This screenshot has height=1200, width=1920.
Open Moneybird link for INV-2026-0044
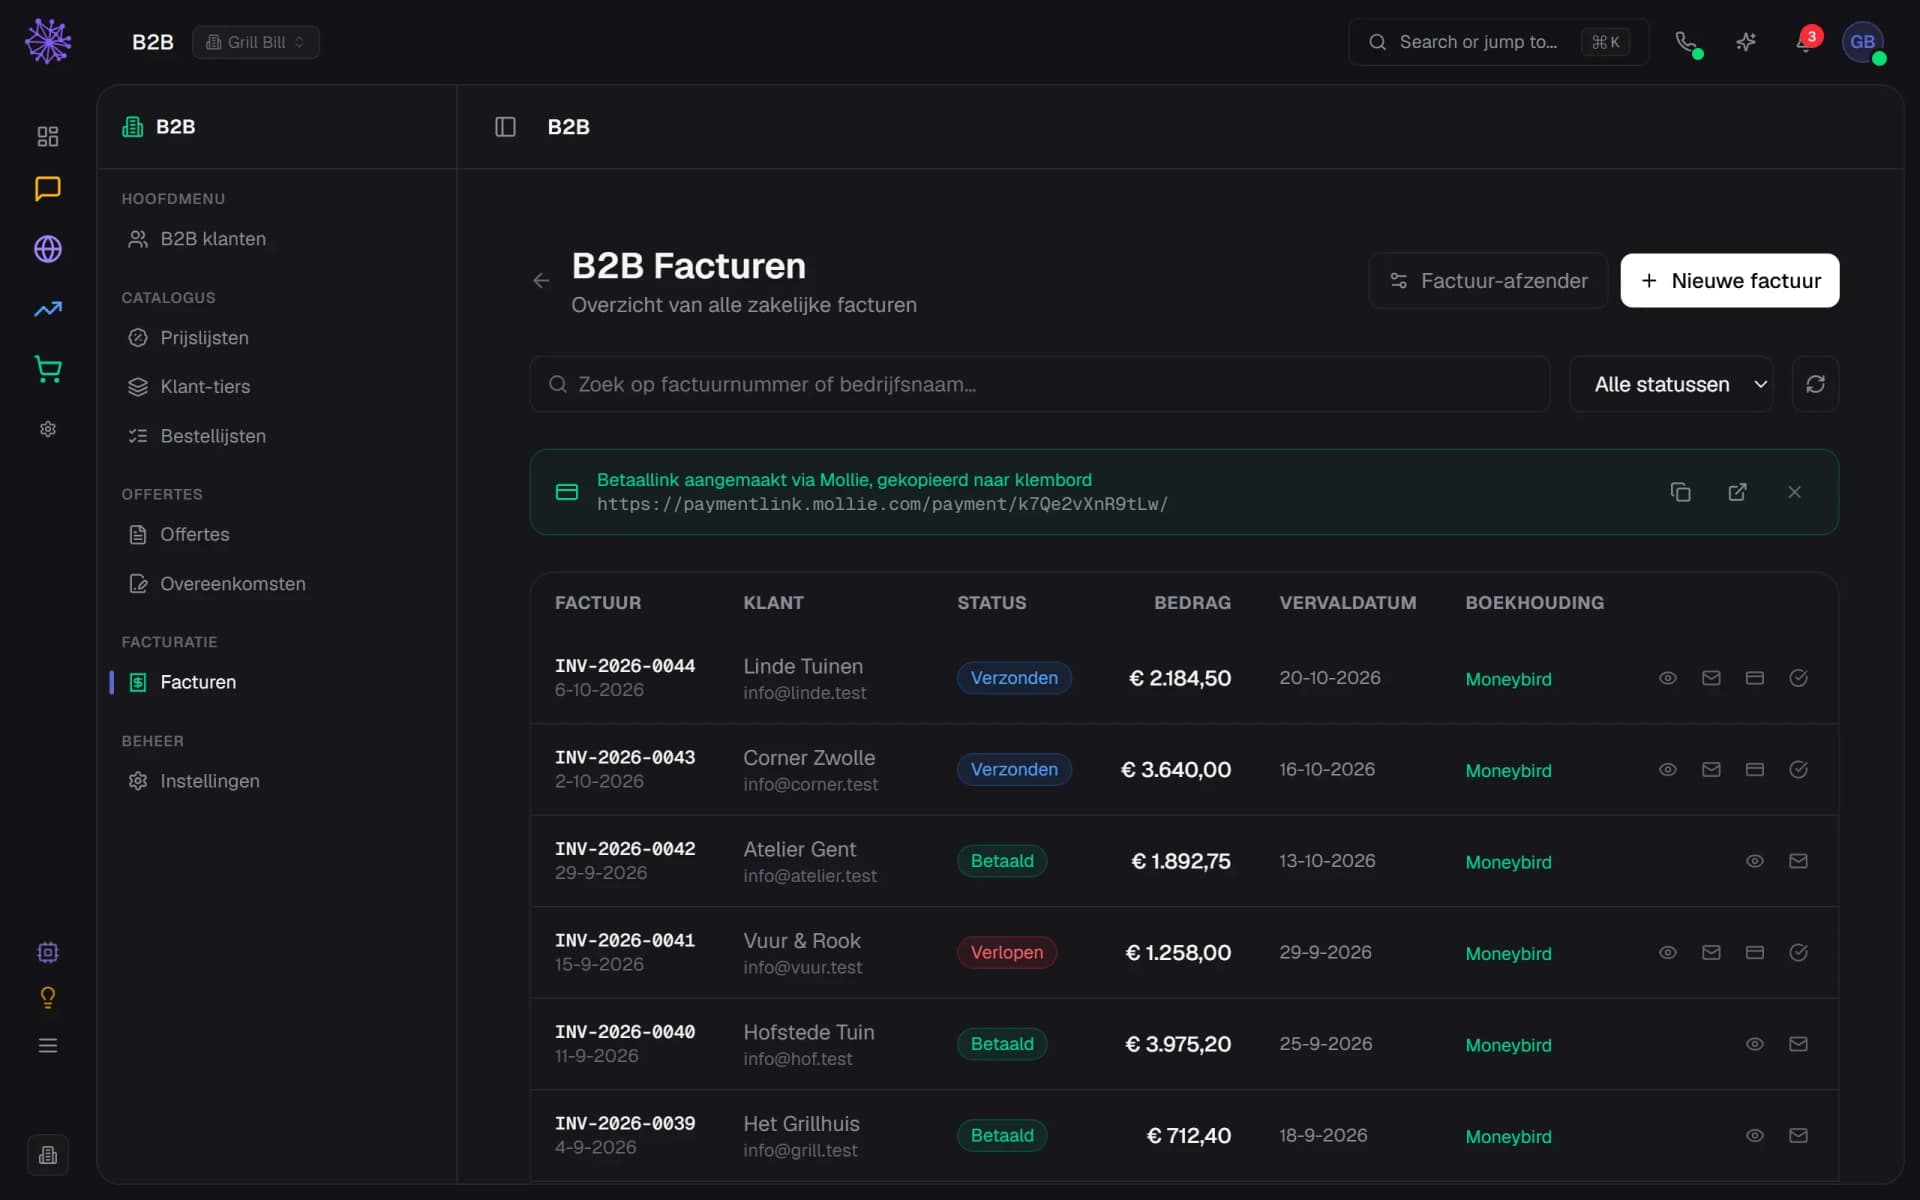1508,679
